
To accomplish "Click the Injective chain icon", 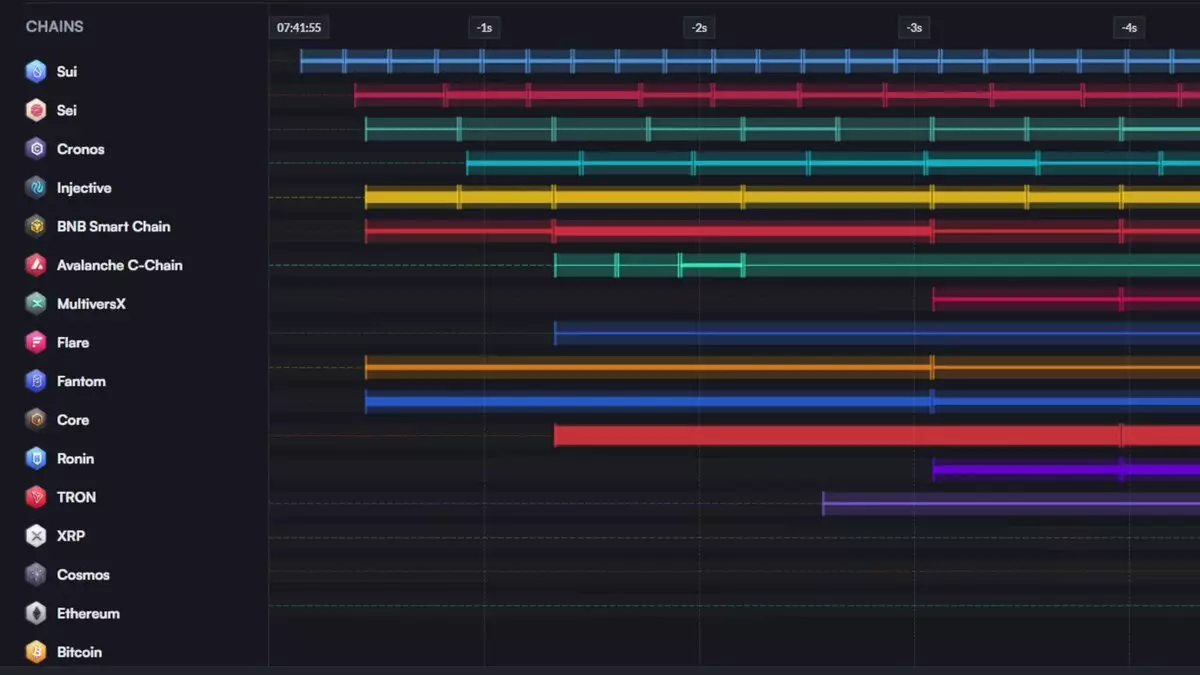I will [36, 187].
